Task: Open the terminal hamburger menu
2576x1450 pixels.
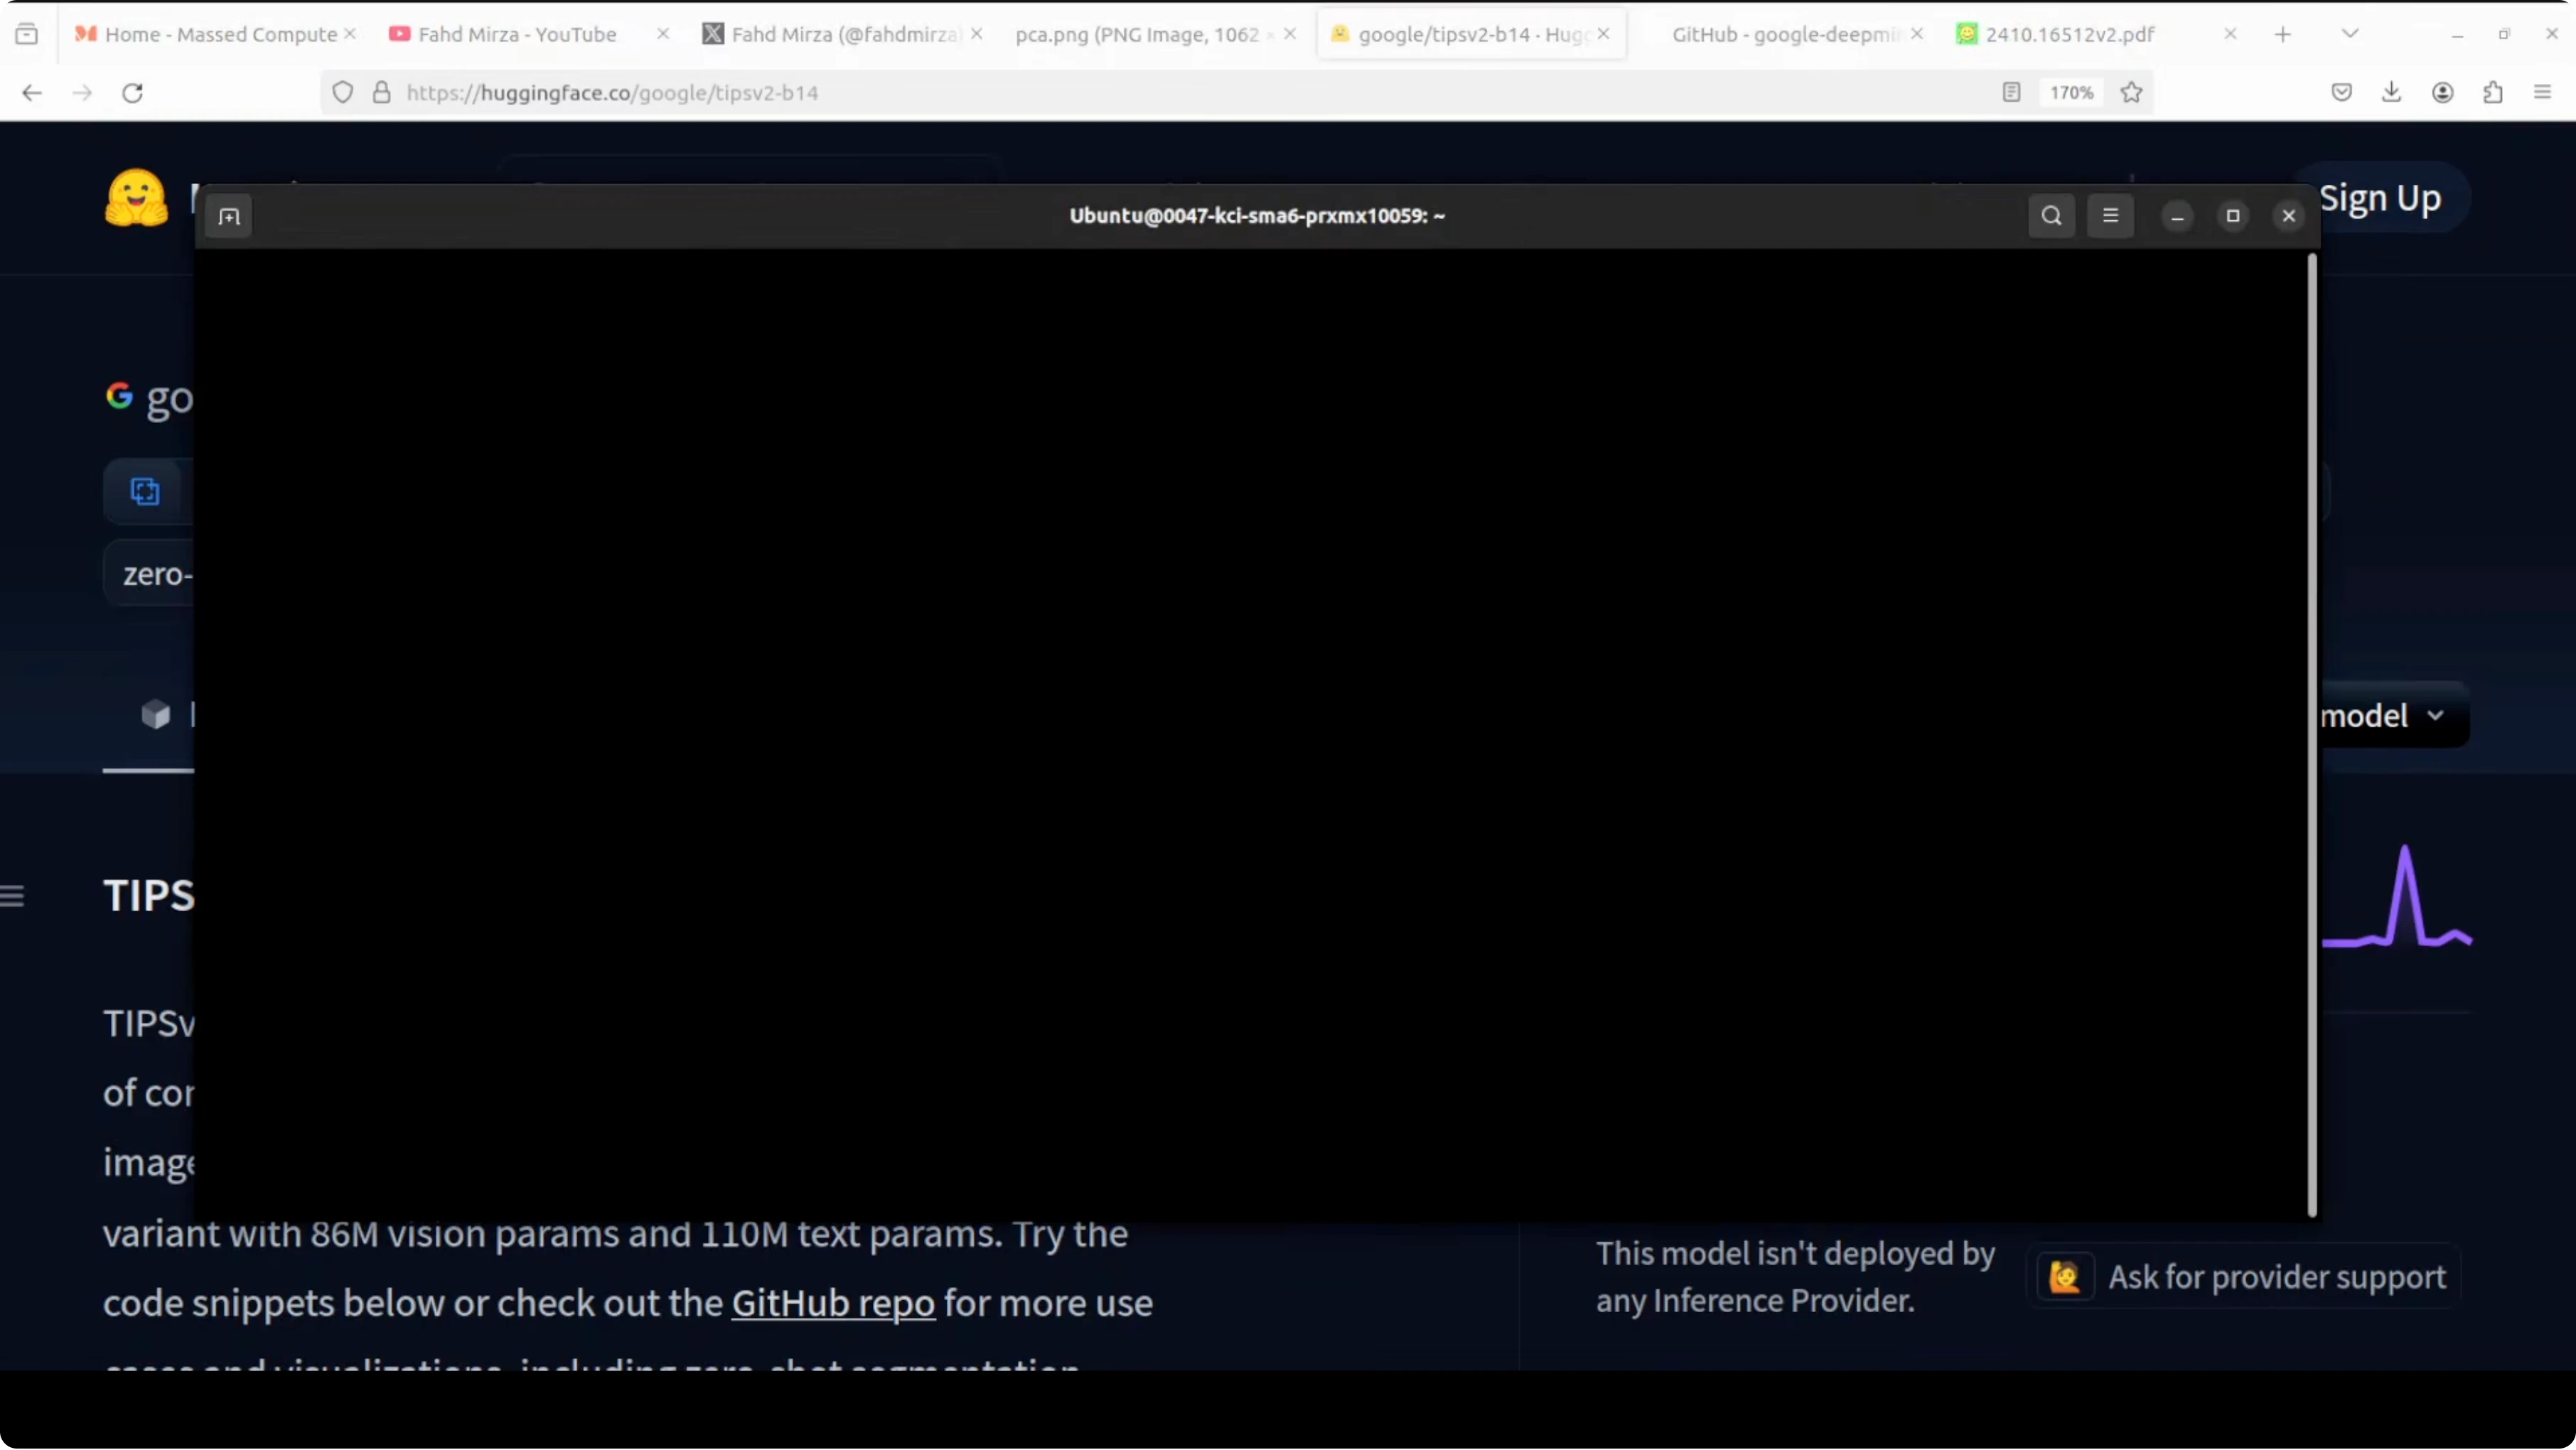Action: (2110, 216)
